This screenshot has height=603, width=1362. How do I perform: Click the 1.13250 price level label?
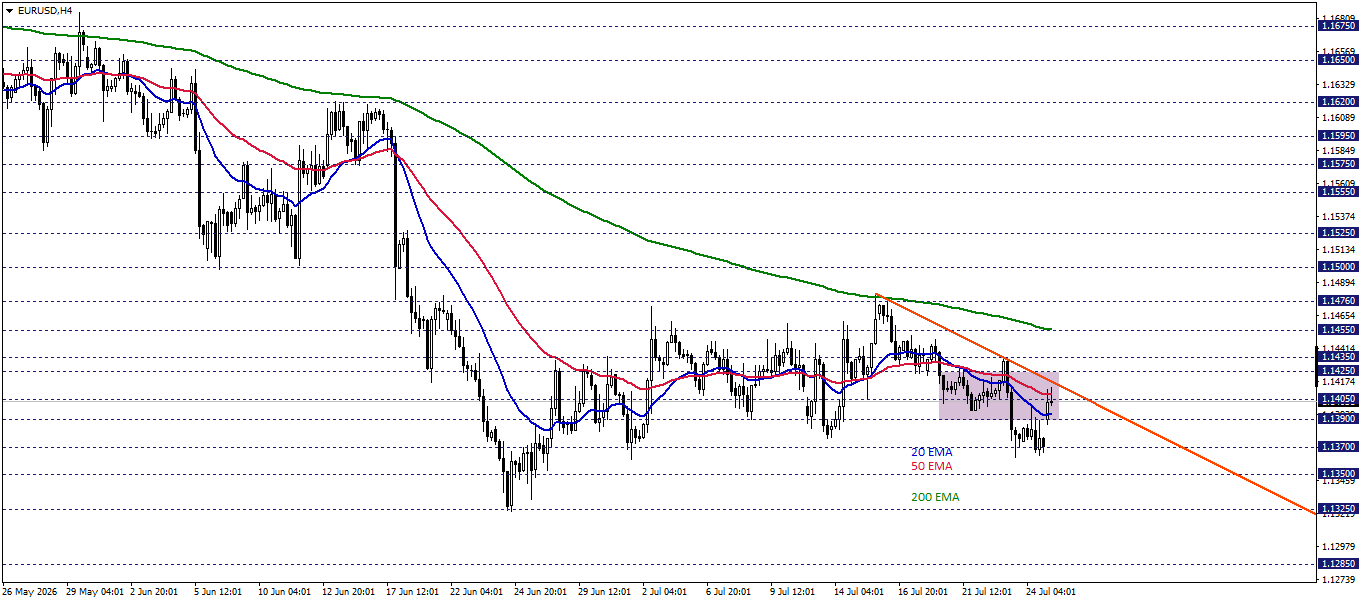1339,509
